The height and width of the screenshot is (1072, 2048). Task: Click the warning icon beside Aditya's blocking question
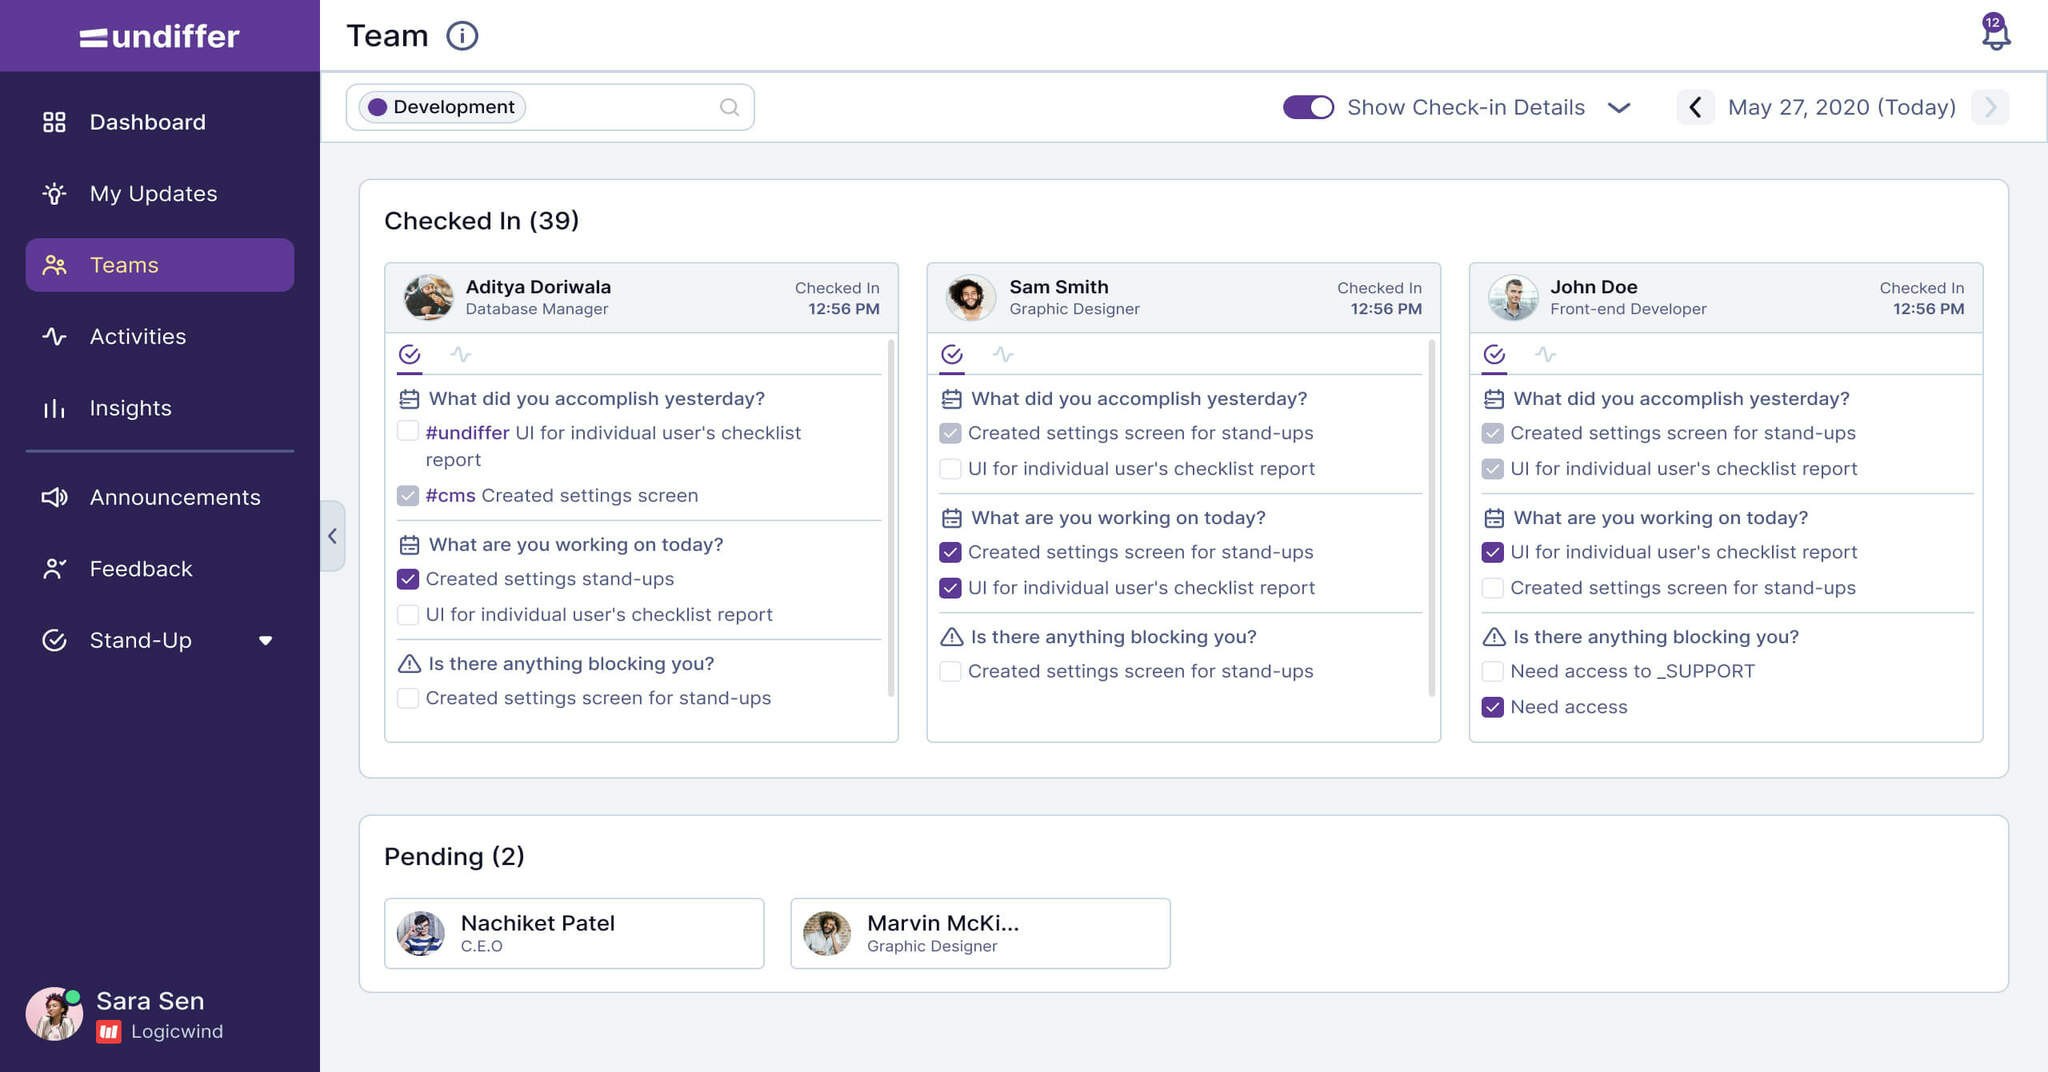409,663
